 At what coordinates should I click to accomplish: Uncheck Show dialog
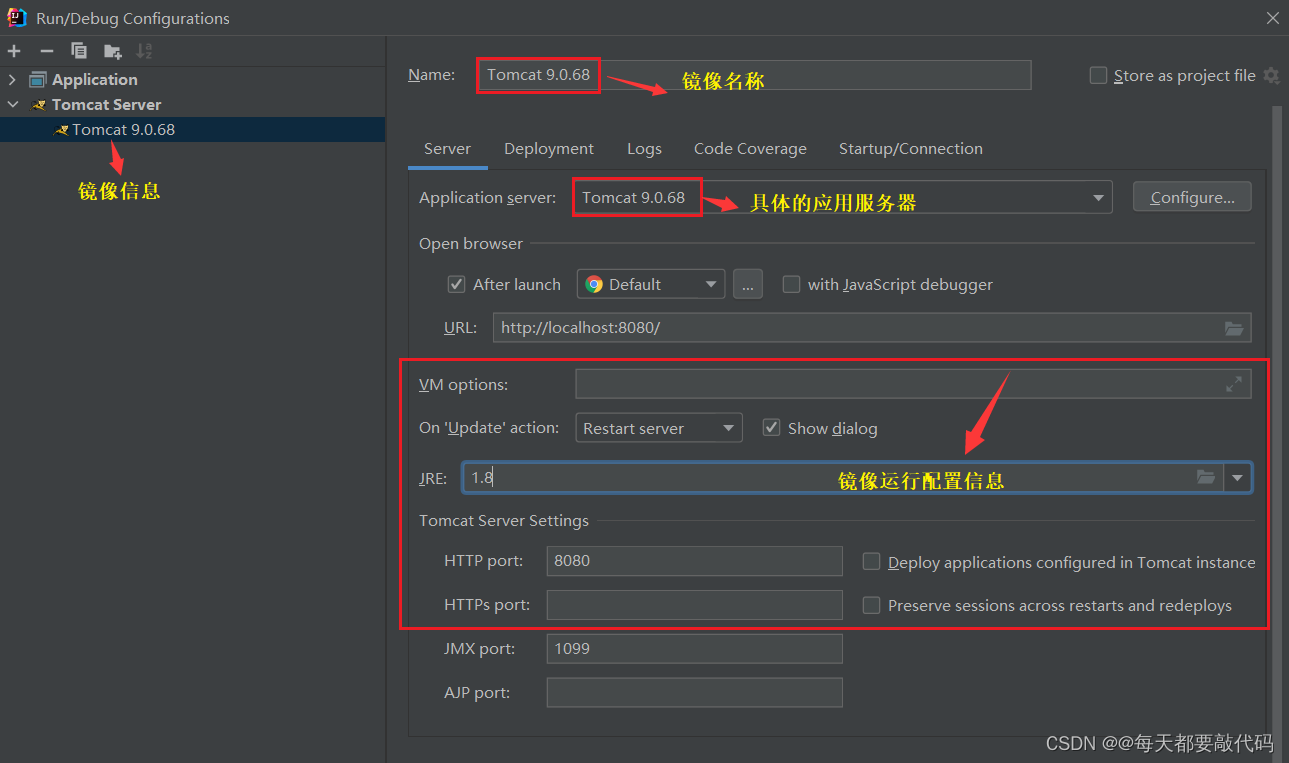click(x=771, y=428)
